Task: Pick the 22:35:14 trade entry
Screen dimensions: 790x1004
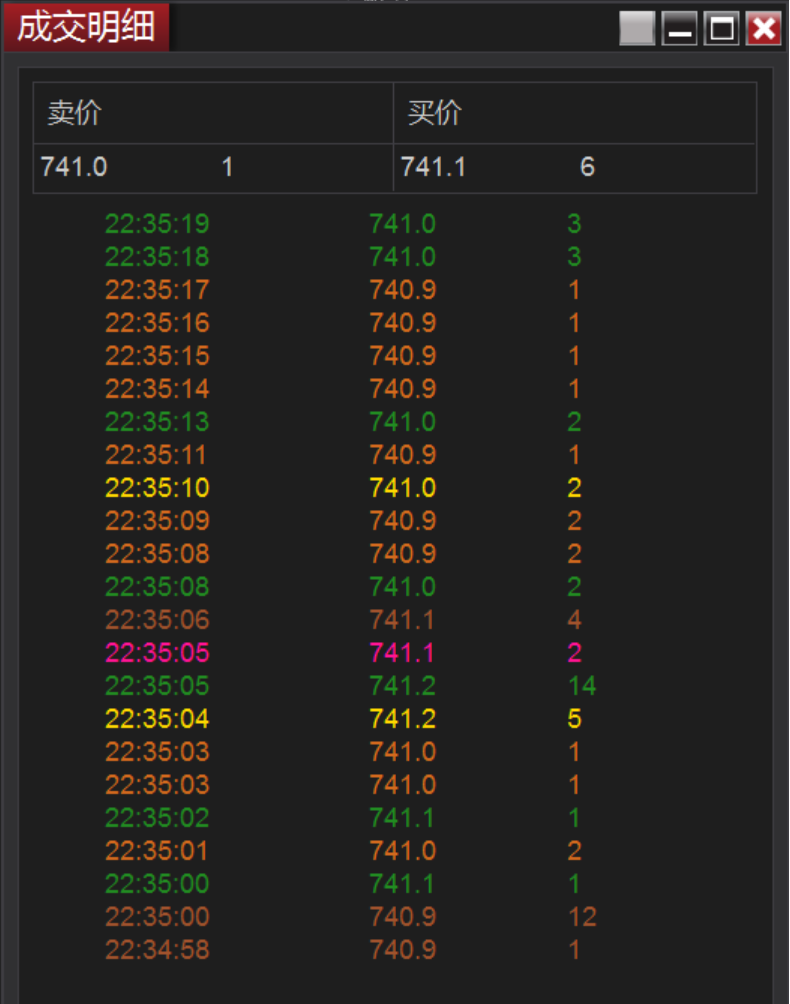Action: tap(157, 389)
